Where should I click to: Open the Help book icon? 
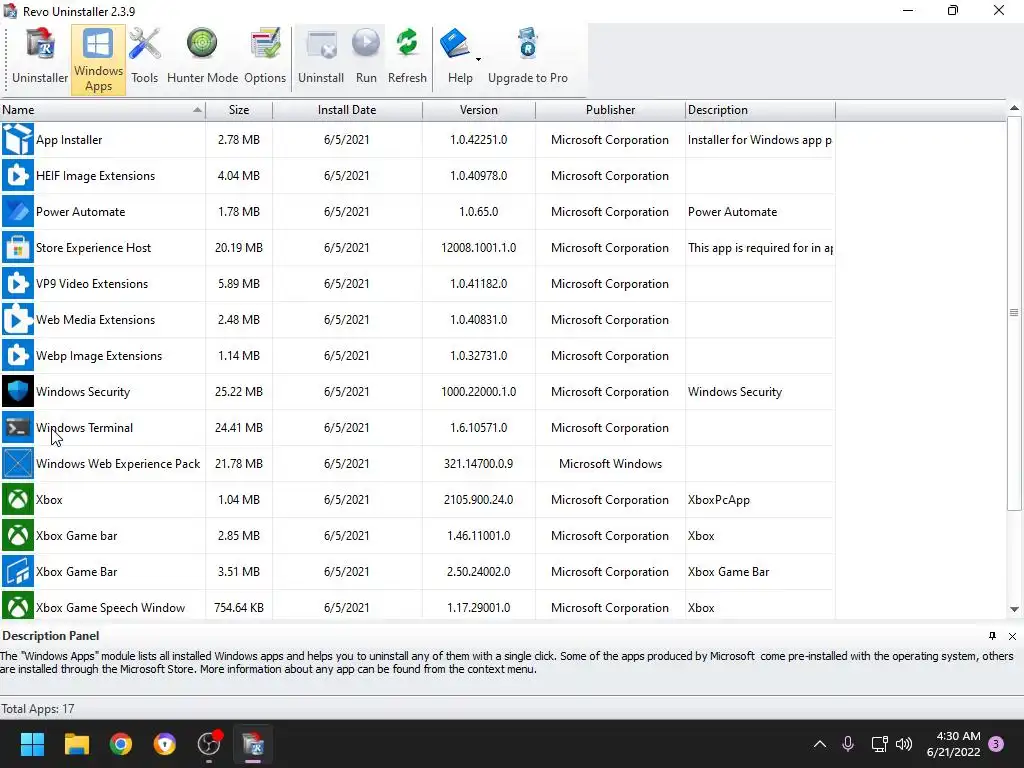tap(455, 44)
